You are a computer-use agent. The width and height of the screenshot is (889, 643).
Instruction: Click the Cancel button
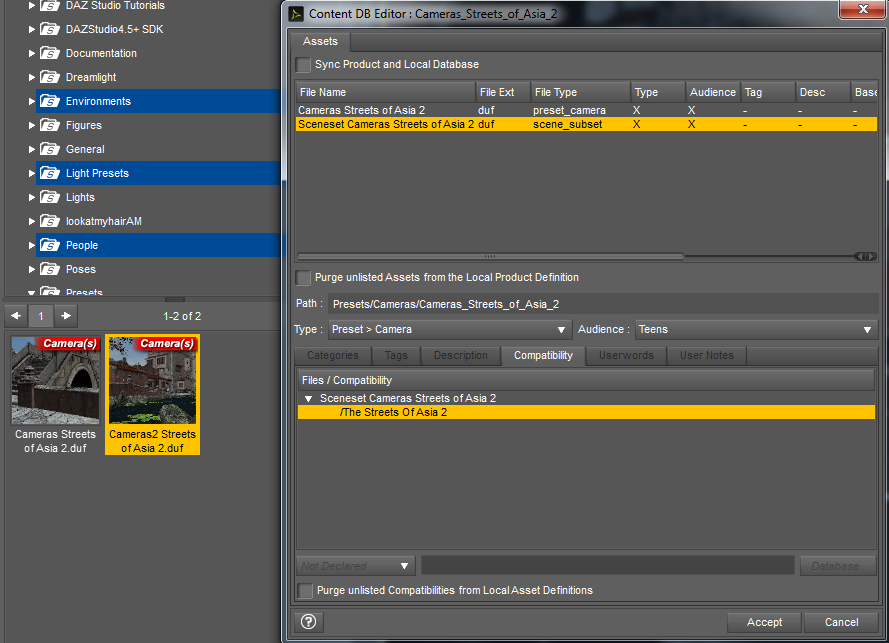click(x=841, y=622)
